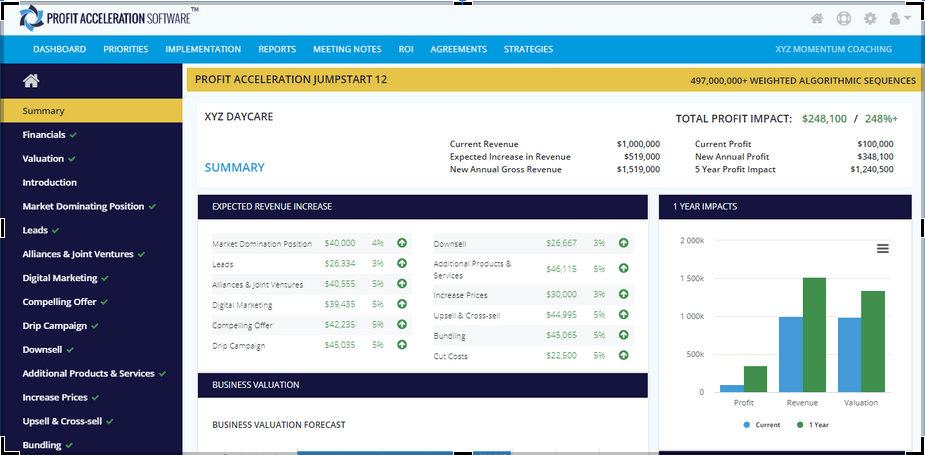Click the 1 Year Impacts panel header
The width and height of the screenshot is (925, 455).
coord(785,207)
